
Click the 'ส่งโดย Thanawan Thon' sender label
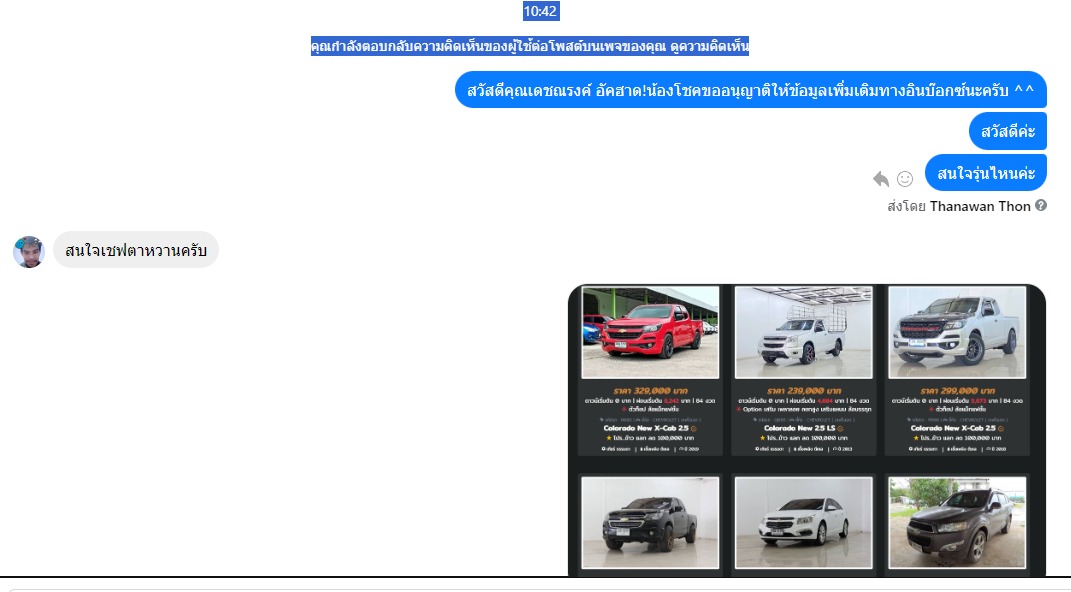959,206
